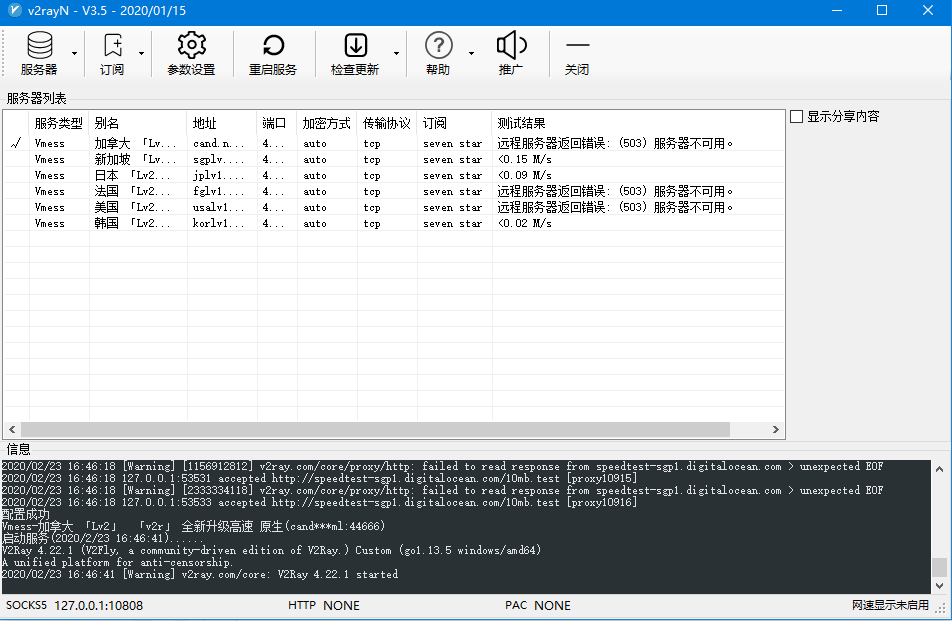Click the log panel scroll down arrow
This screenshot has height=621, width=952.
[x=939, y=586]
